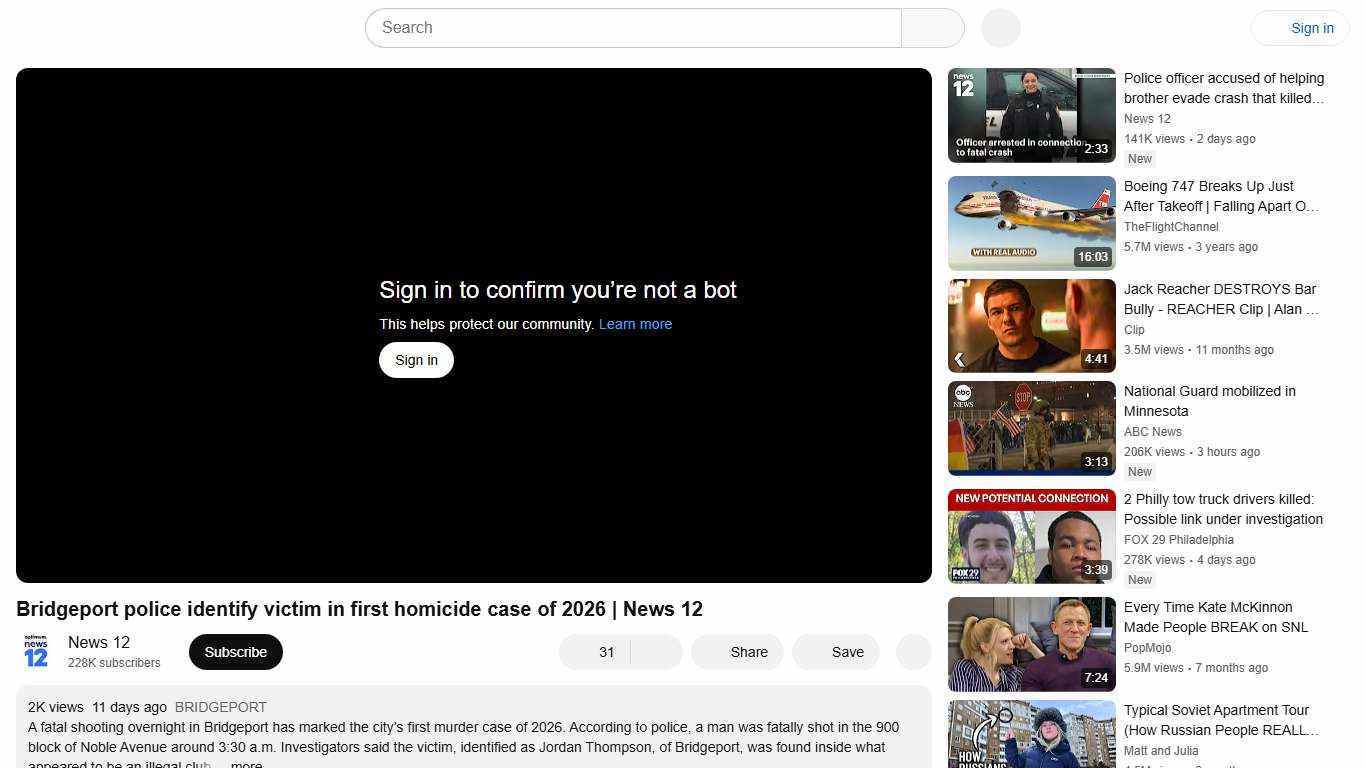Open the more actions button beside Save
This screenshot has width=1366, height=768.
[x=913, y=652]
